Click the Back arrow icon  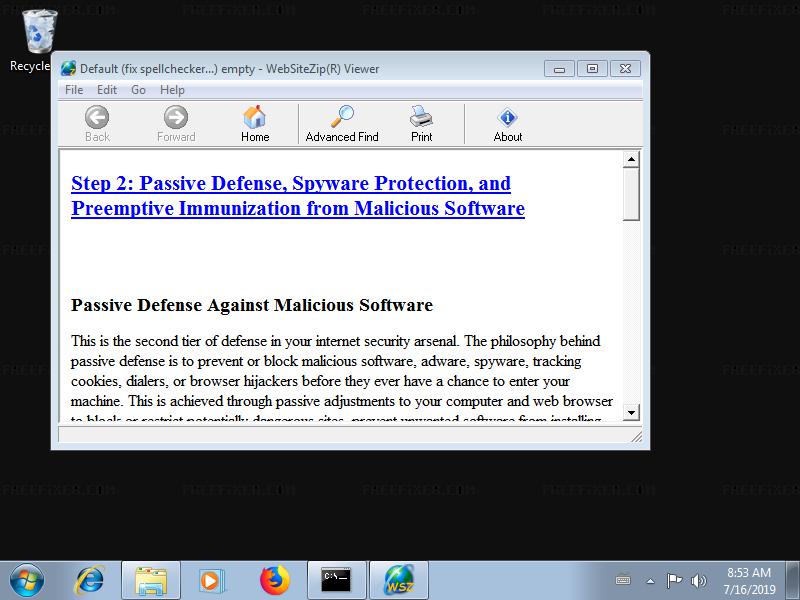click(x=97, y=117)
